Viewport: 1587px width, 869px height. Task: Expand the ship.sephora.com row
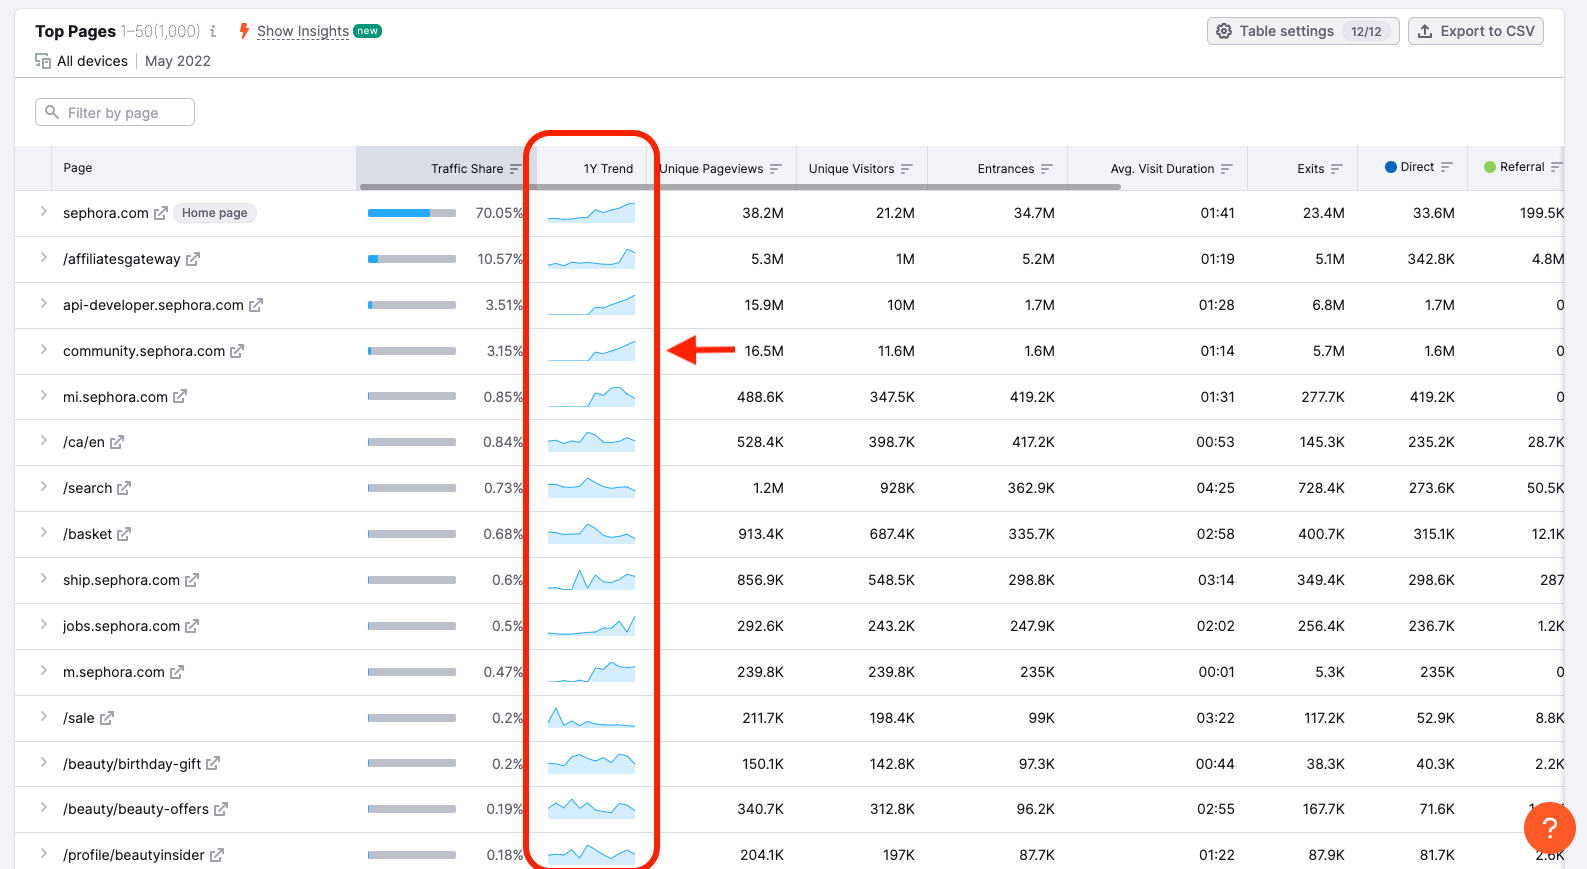(43, 579)
